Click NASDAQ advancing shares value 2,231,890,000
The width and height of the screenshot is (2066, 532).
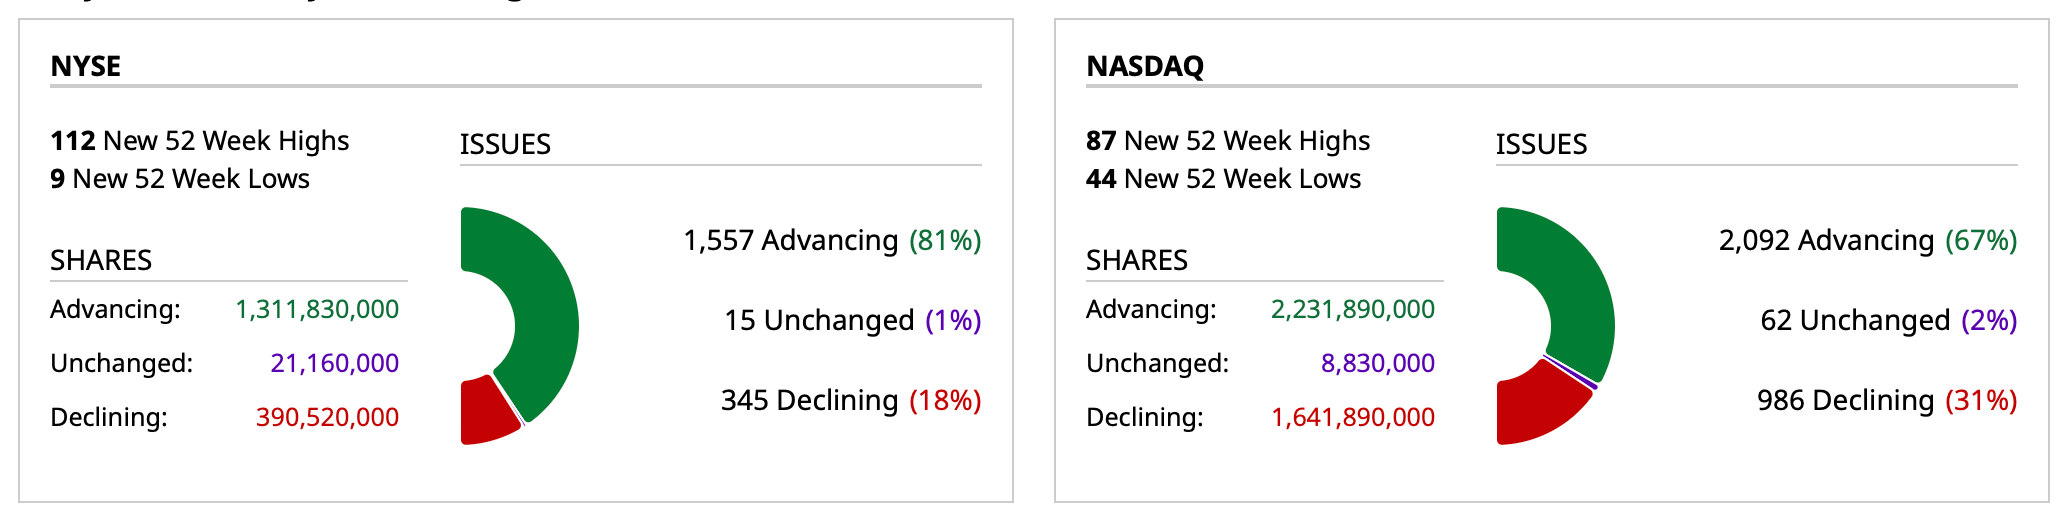[1353, 310]
